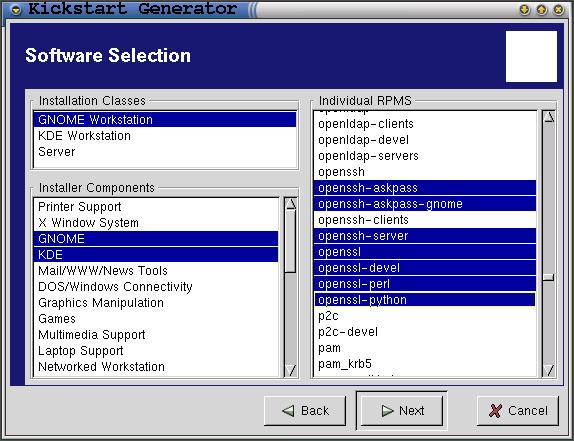574x441 pixels.
Task: Select KDE Workstation installation class
Action: pos(164,136)
